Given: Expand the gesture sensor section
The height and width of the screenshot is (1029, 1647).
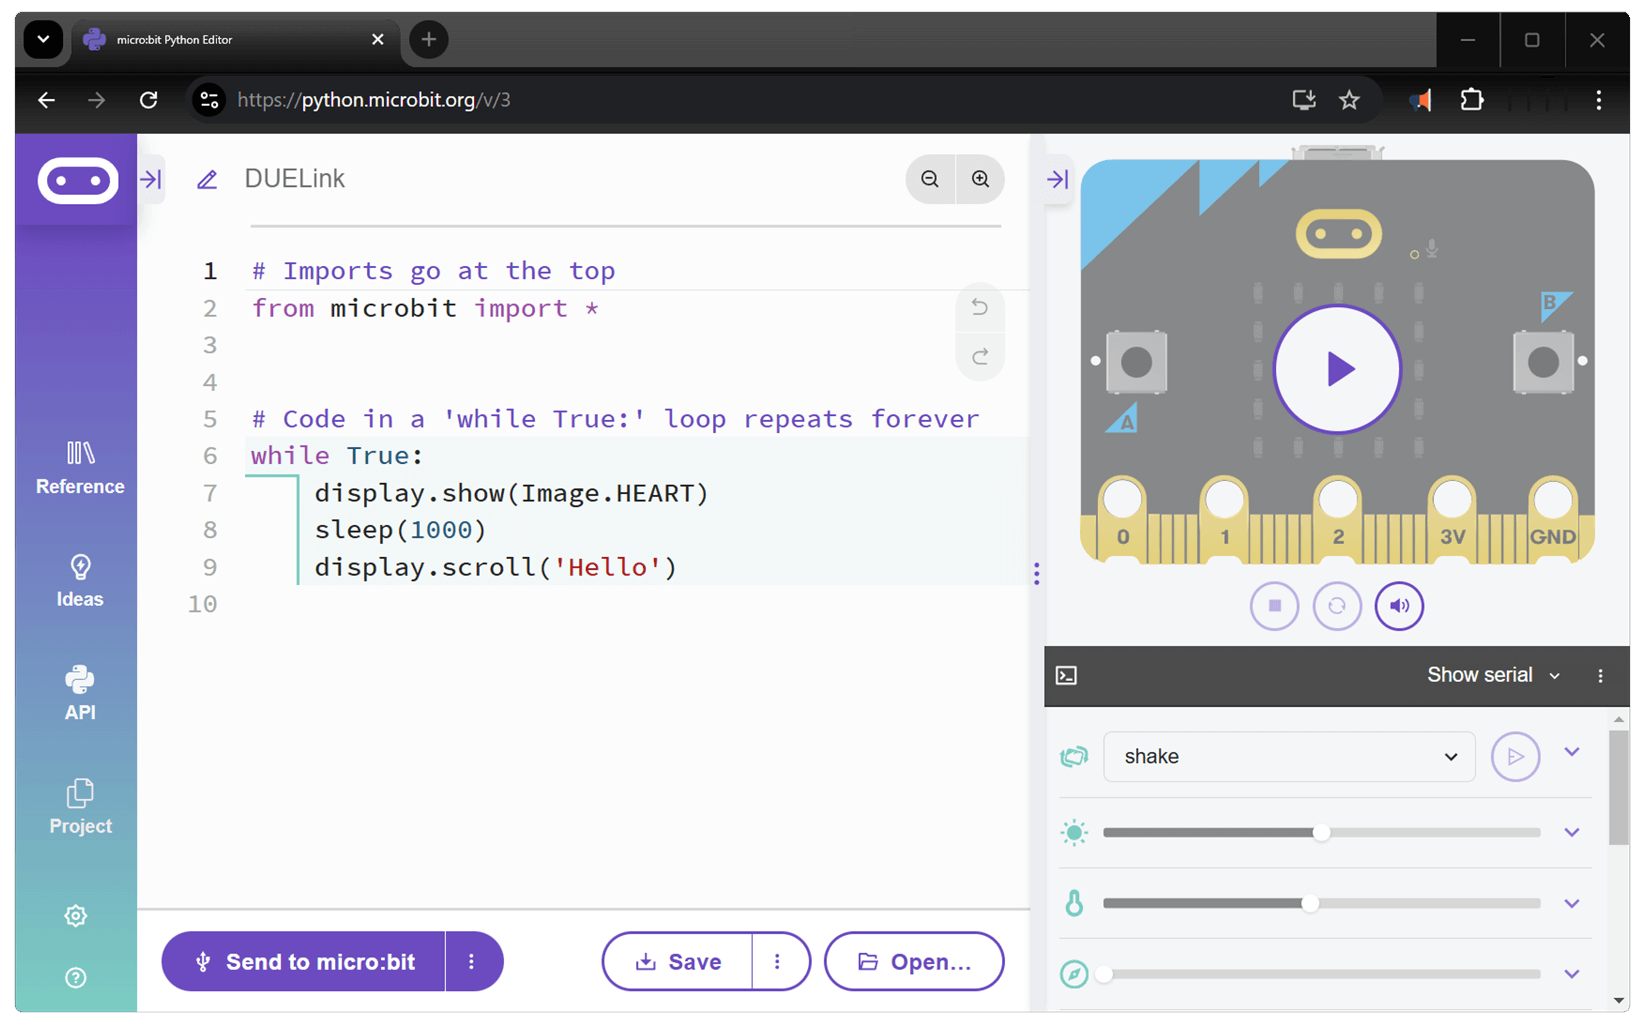Looking at the screenshot, I should [x=1572, y=752].
